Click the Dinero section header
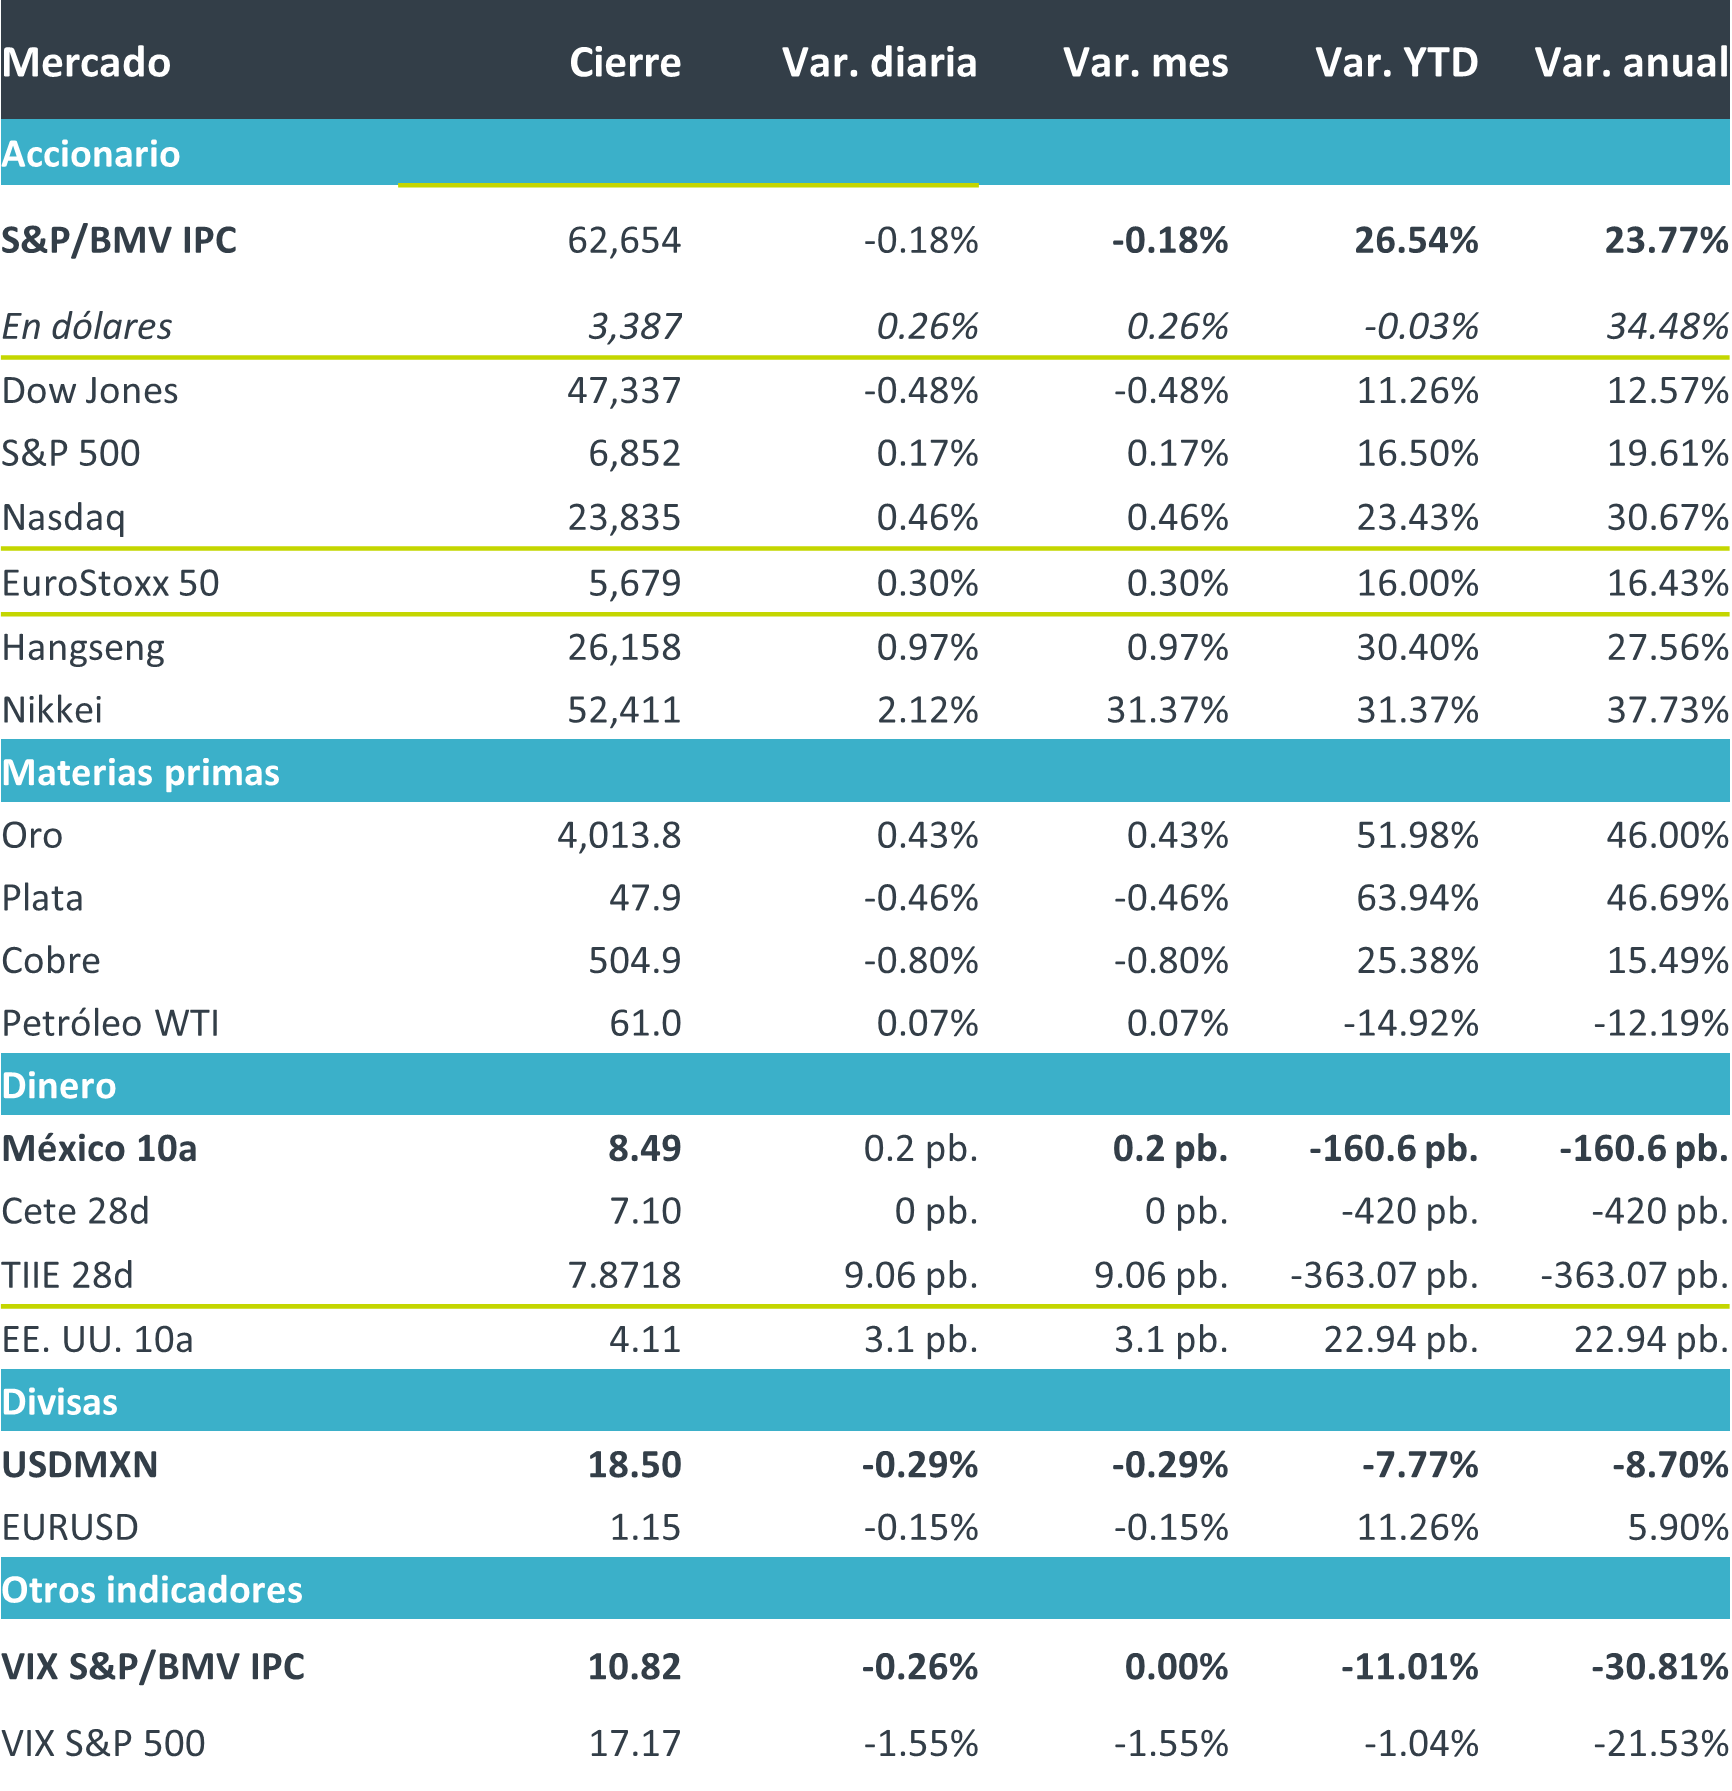Image resolution: width=1732 pixels, height=1791 pixels. click(x=59, y=1085)
